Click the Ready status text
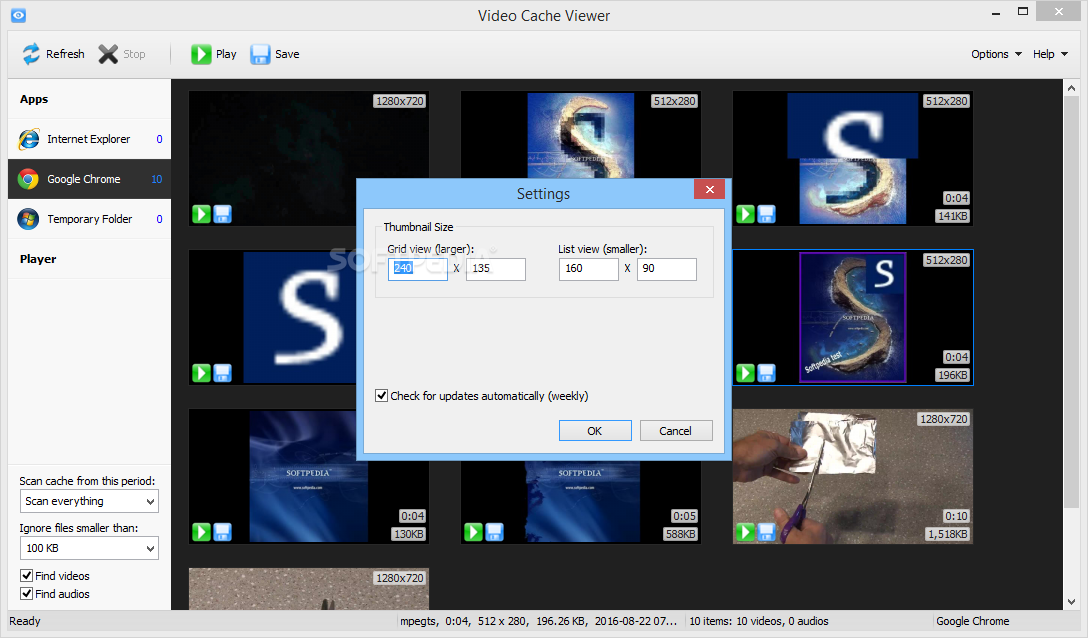The height and width of the screenshot is (638, 1088). pos(25,621)
